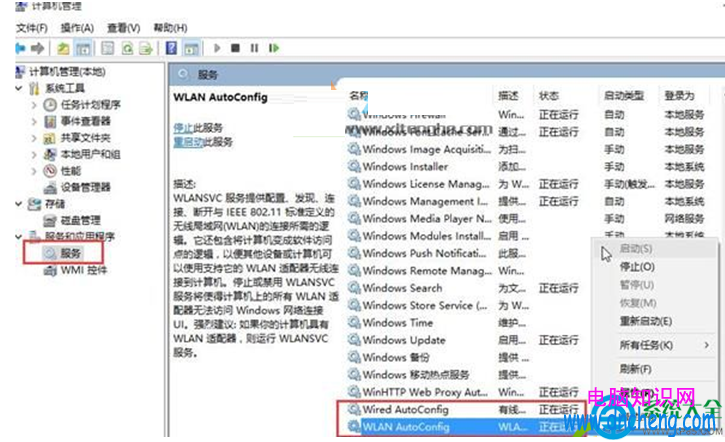Click the Forward arrow in the toolbar

[x=37, y=48]
